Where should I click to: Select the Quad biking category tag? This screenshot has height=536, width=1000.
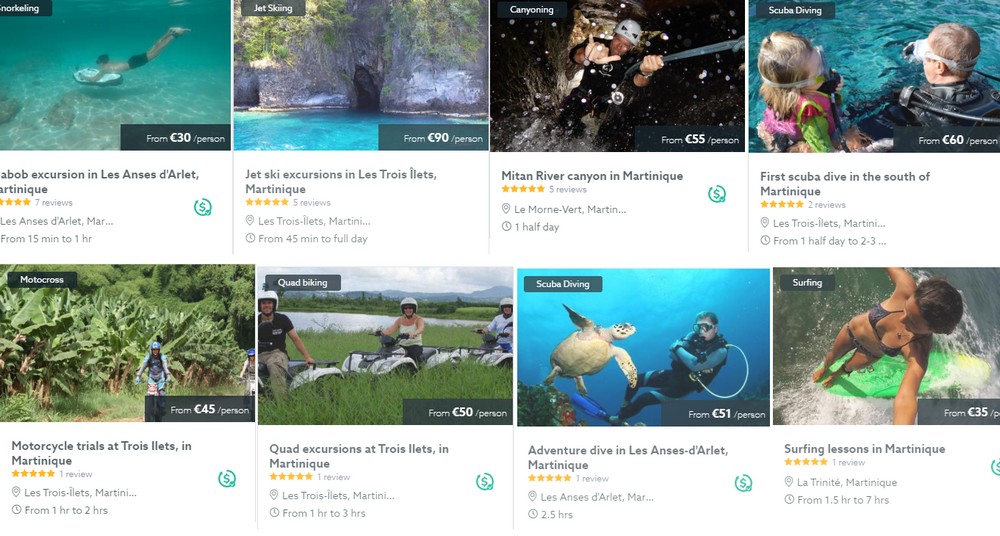coord(302,283)
